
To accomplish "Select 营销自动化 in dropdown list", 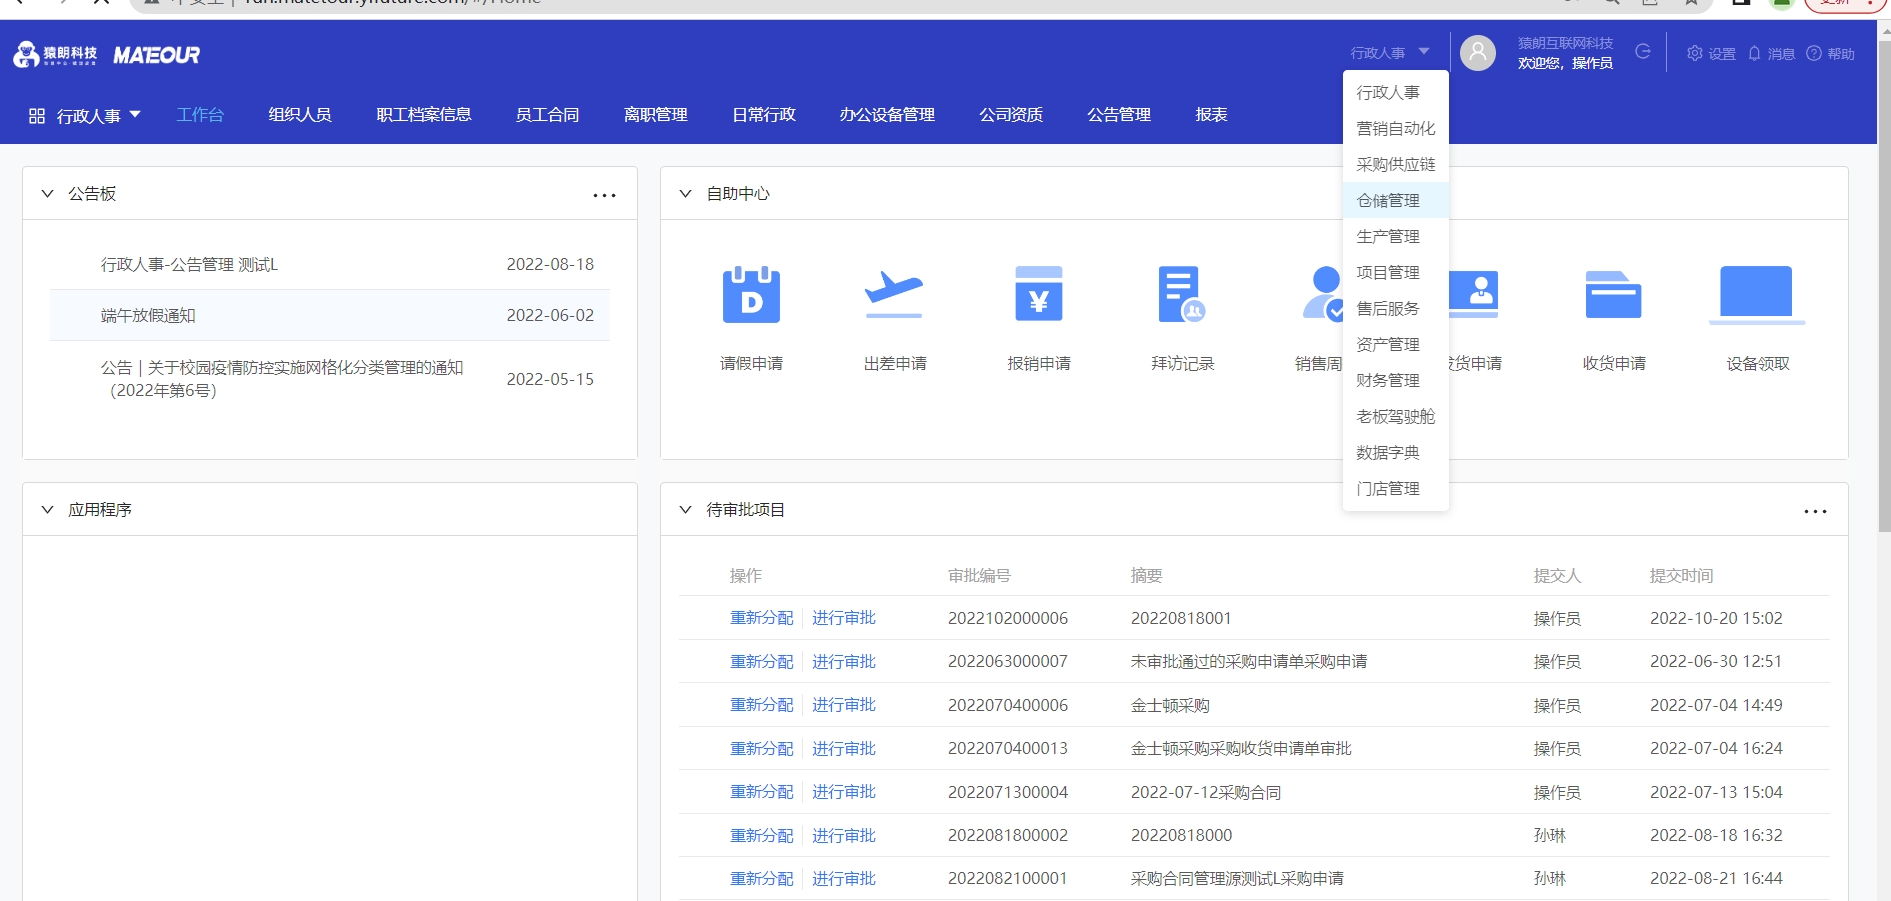I will (1395, 128).
